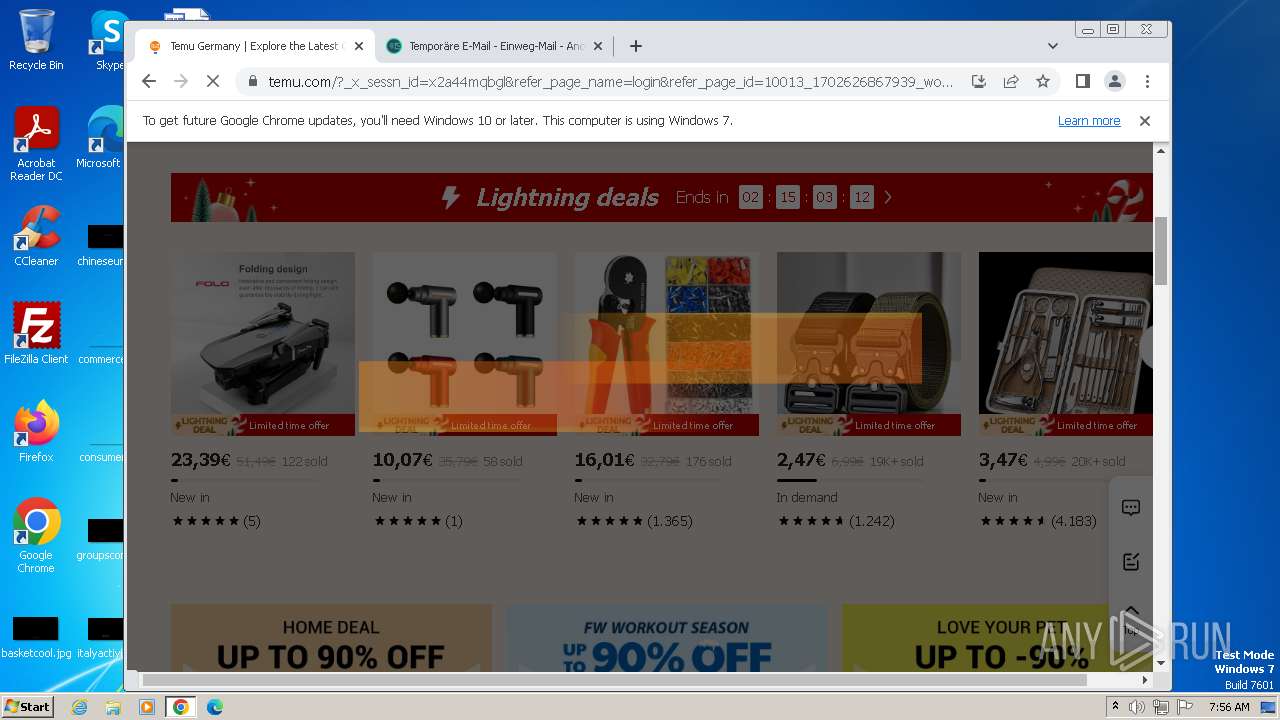Show hidden system tray icons

(1115, 707)
